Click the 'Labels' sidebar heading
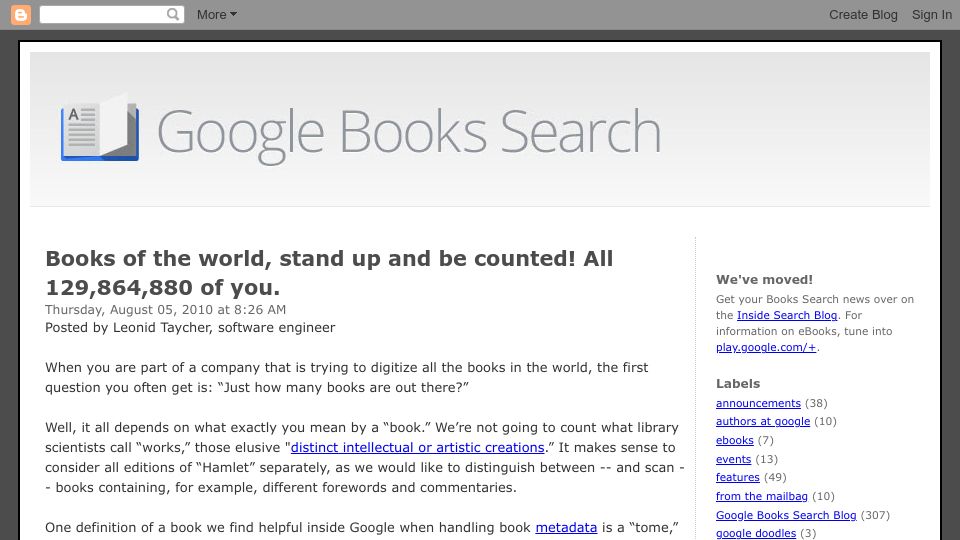 [738, 384]
